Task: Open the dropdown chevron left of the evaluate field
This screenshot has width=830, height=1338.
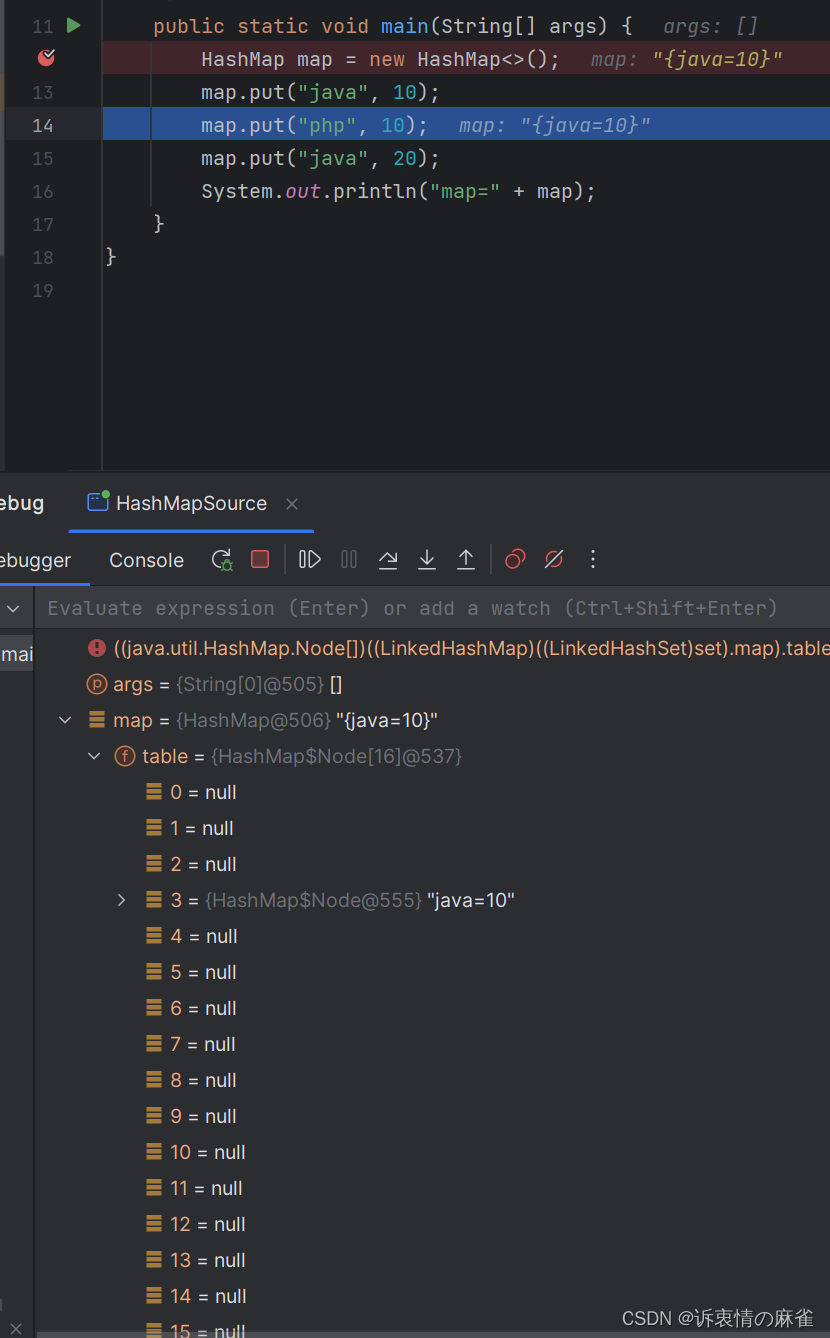Action: [14, 608]
